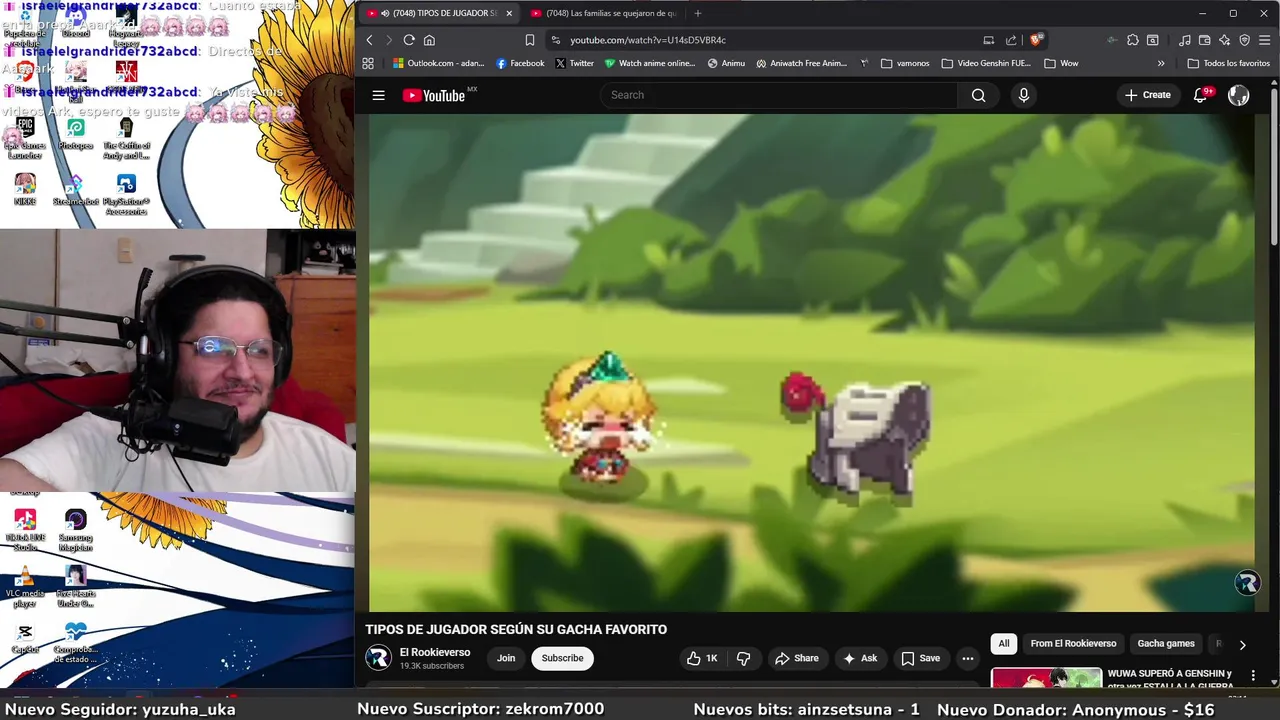This screenshot has height=720, width=1280.
Task: Open TikTok LIVE Studio desktop shortcut
Action: pyautogui.click(x=25, y=531)
